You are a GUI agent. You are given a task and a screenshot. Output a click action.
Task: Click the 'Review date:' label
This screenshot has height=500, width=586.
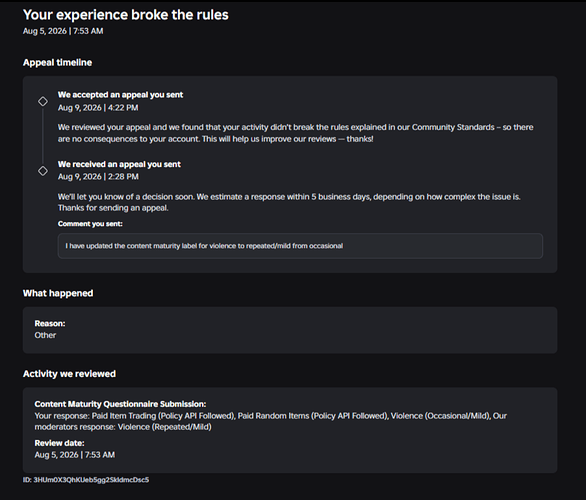click(x=59, y=443)
